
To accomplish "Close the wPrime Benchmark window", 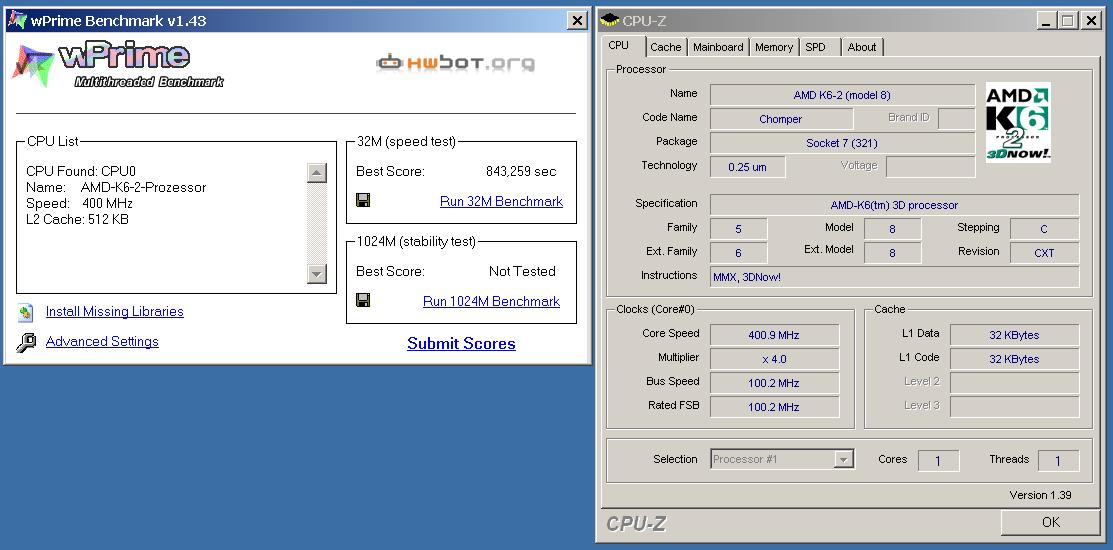I will [578, 21].
